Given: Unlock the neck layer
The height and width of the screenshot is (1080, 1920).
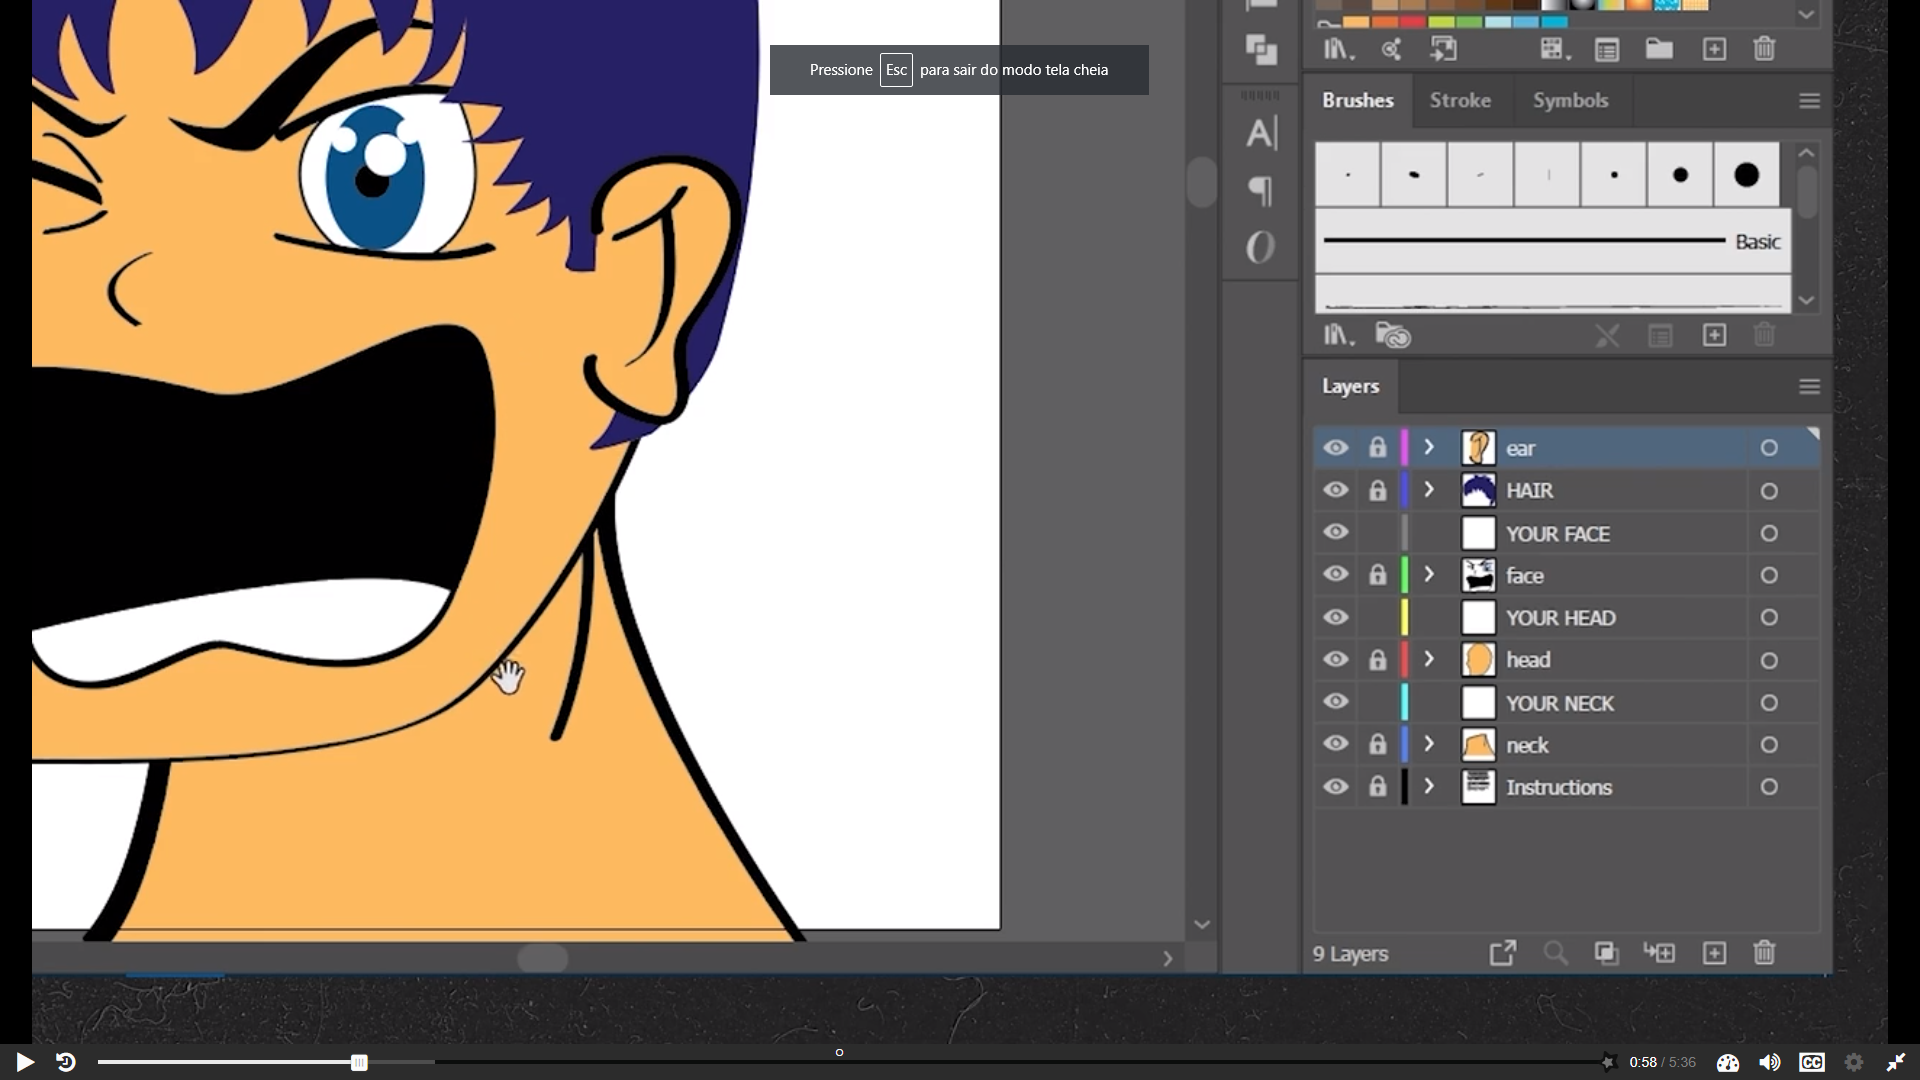Looking at the screenshot, I should point(1377,744).
